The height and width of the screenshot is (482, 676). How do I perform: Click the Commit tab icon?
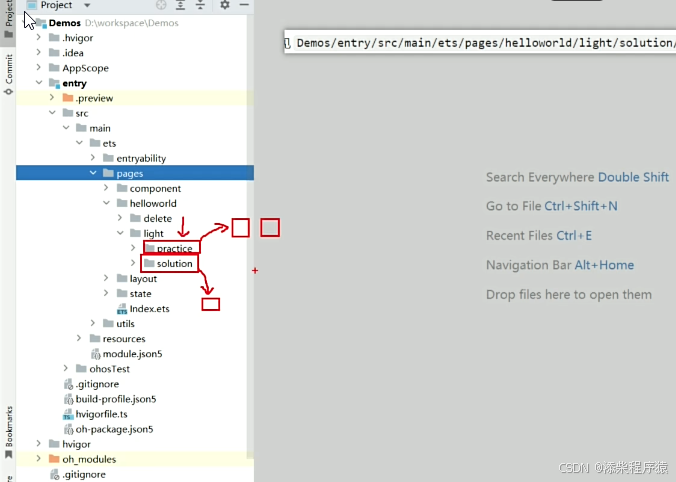point(8,92)
